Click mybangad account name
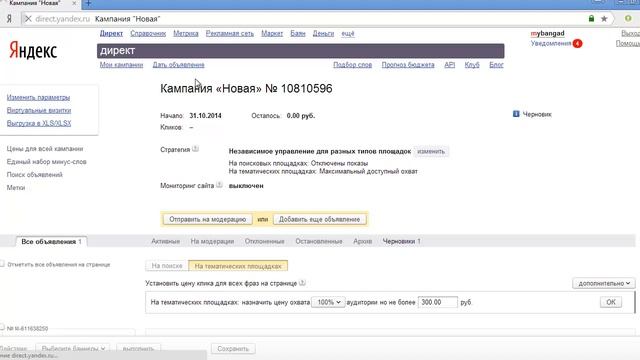Viewport: 640px width, 360px height. click(547, 33)
